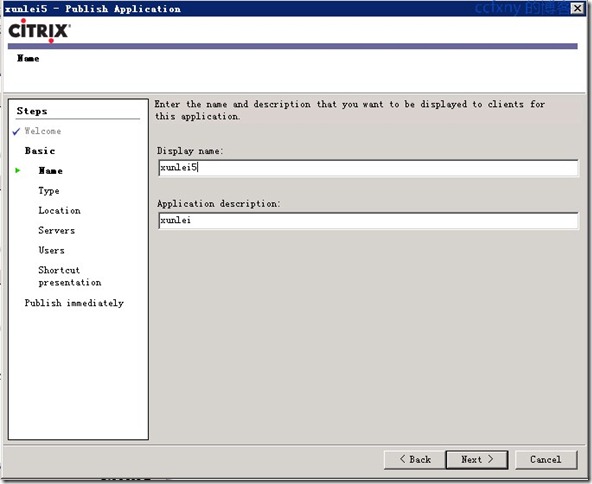Go to the Type step

pyautogui.click(x=49, y=191)
